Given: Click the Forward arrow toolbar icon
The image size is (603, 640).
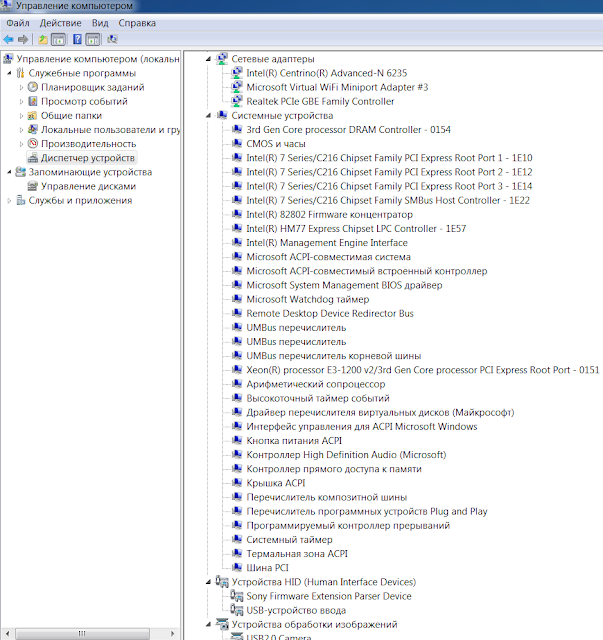Looking at the screenshot, I should tap(23, 40).
